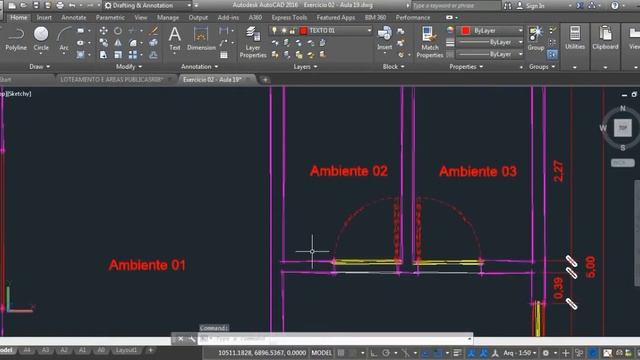640x360 pixels.
Task: Open the ByLayer lineweight dropdown
Action: point(490,42)
